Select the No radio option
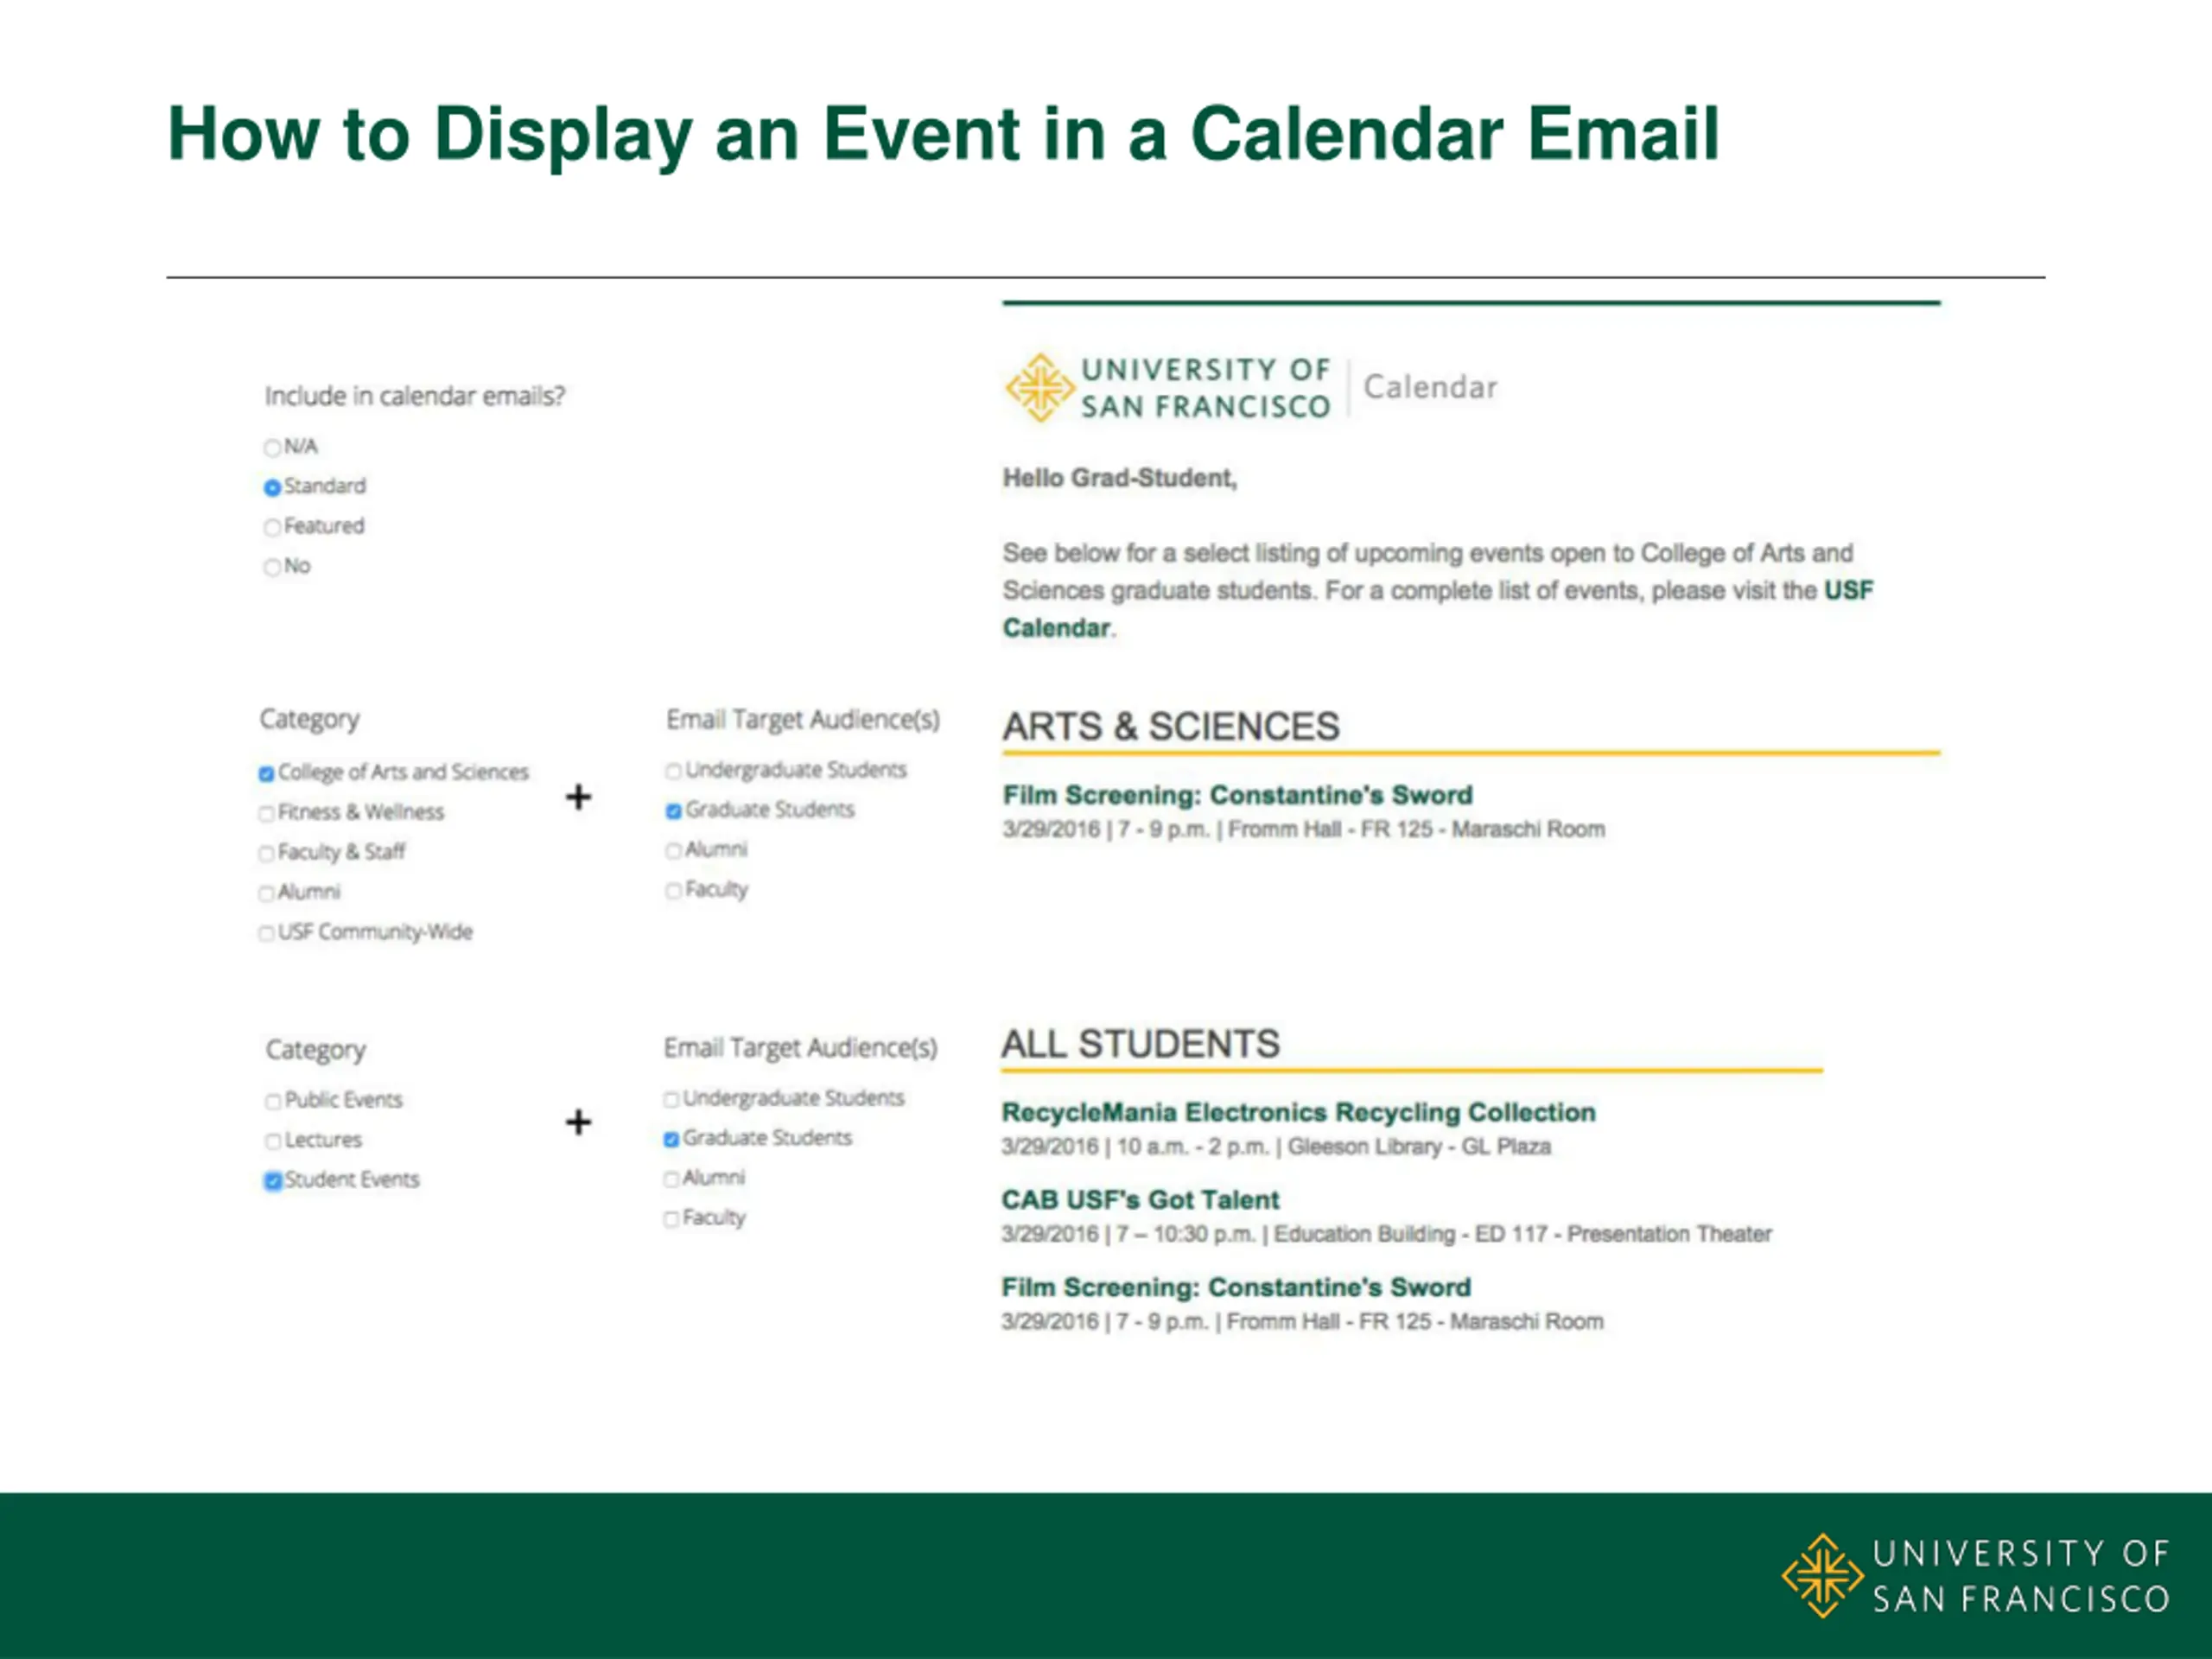This screenshot has height=1659, width=2212. point(272,567)
